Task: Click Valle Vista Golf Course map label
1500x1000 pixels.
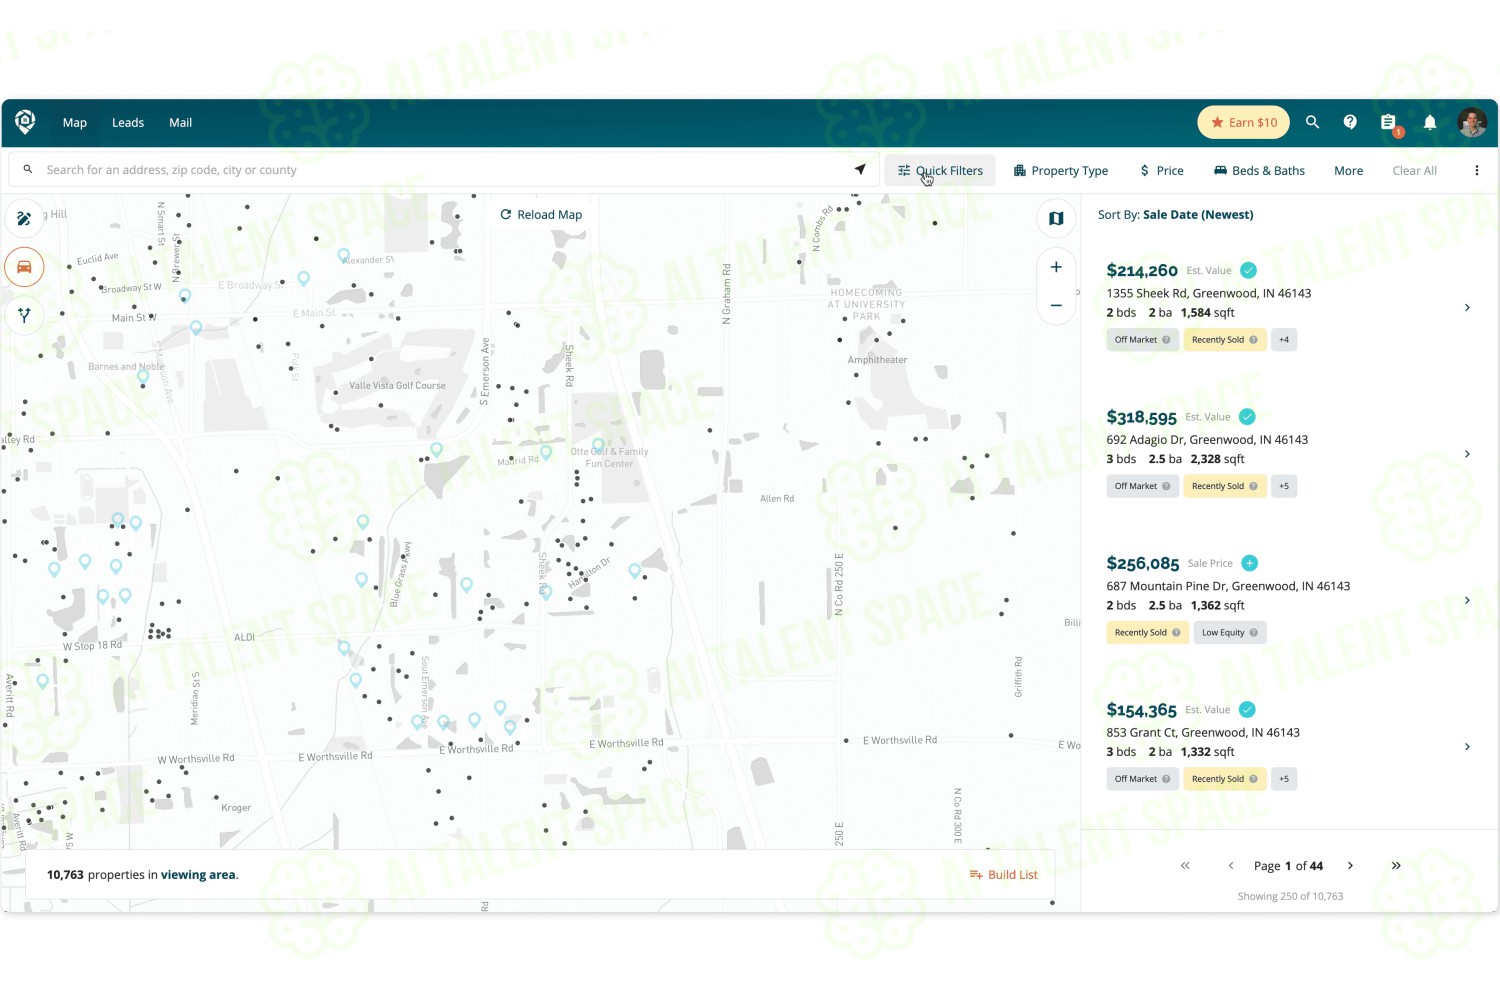Action: pyautogui.click(x=398, y=385)
